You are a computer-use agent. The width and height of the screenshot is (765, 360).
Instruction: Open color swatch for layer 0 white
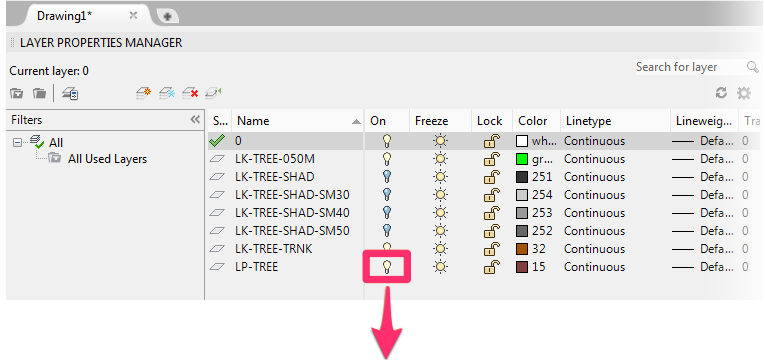522,141
